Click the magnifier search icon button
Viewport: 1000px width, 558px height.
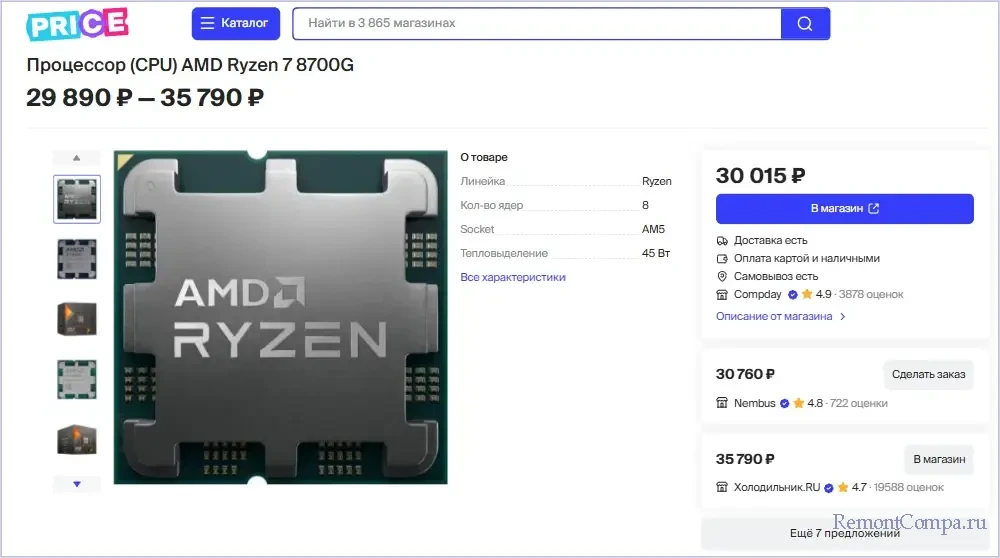(x=805, y=24)
